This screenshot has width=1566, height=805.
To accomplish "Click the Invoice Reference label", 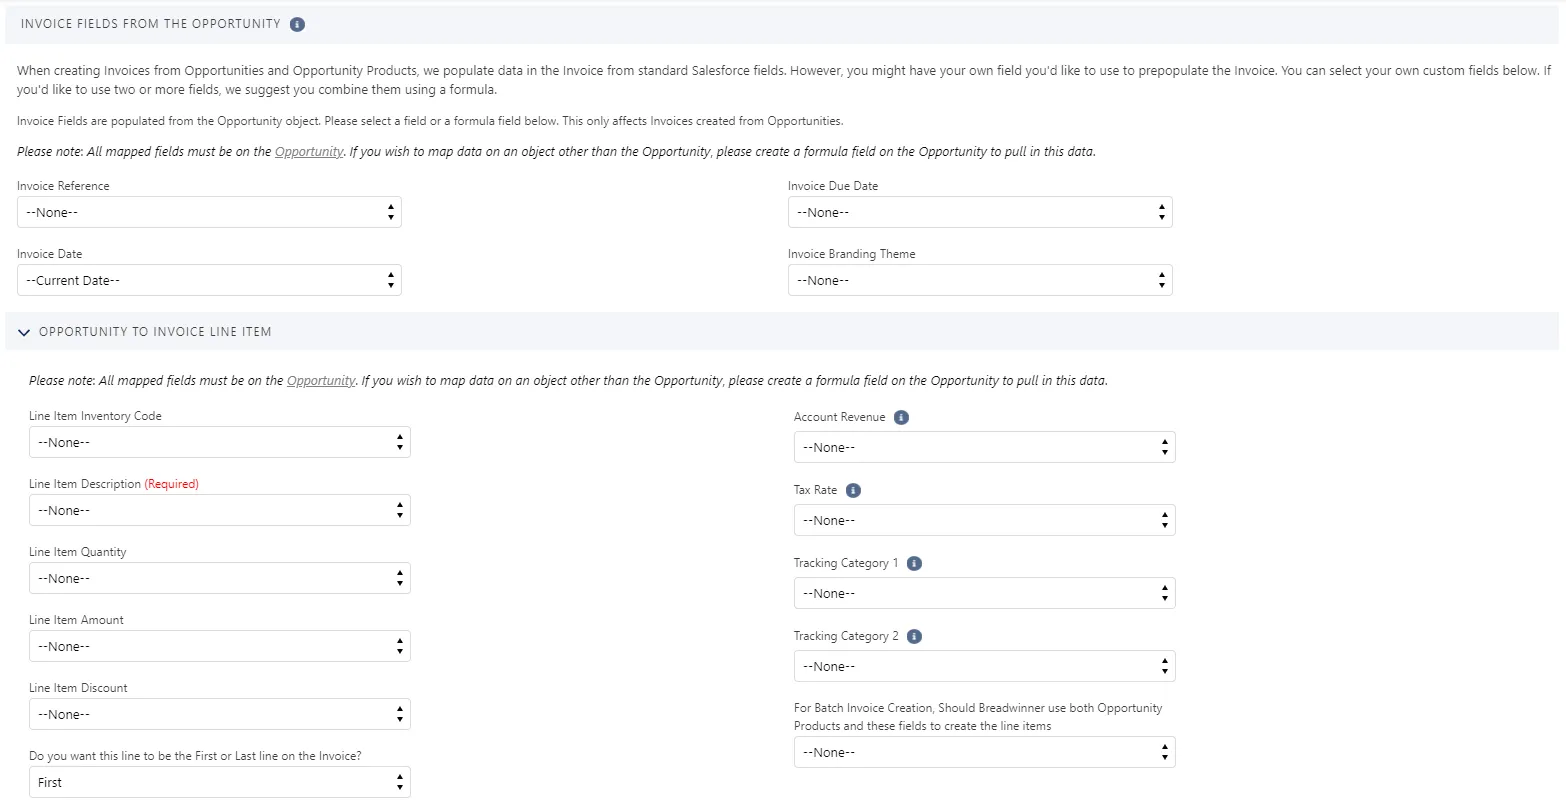I will pyautogui.click(x=63, y=186).
